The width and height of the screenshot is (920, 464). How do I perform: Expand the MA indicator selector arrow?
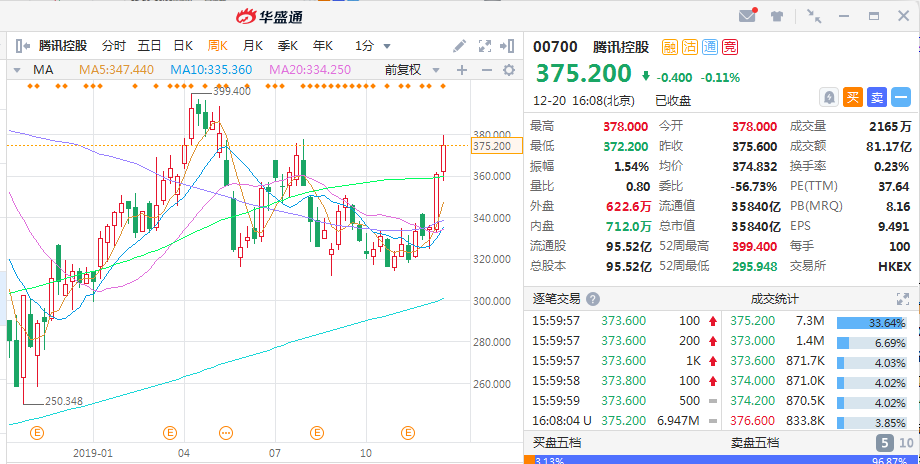tap(17, 70)
